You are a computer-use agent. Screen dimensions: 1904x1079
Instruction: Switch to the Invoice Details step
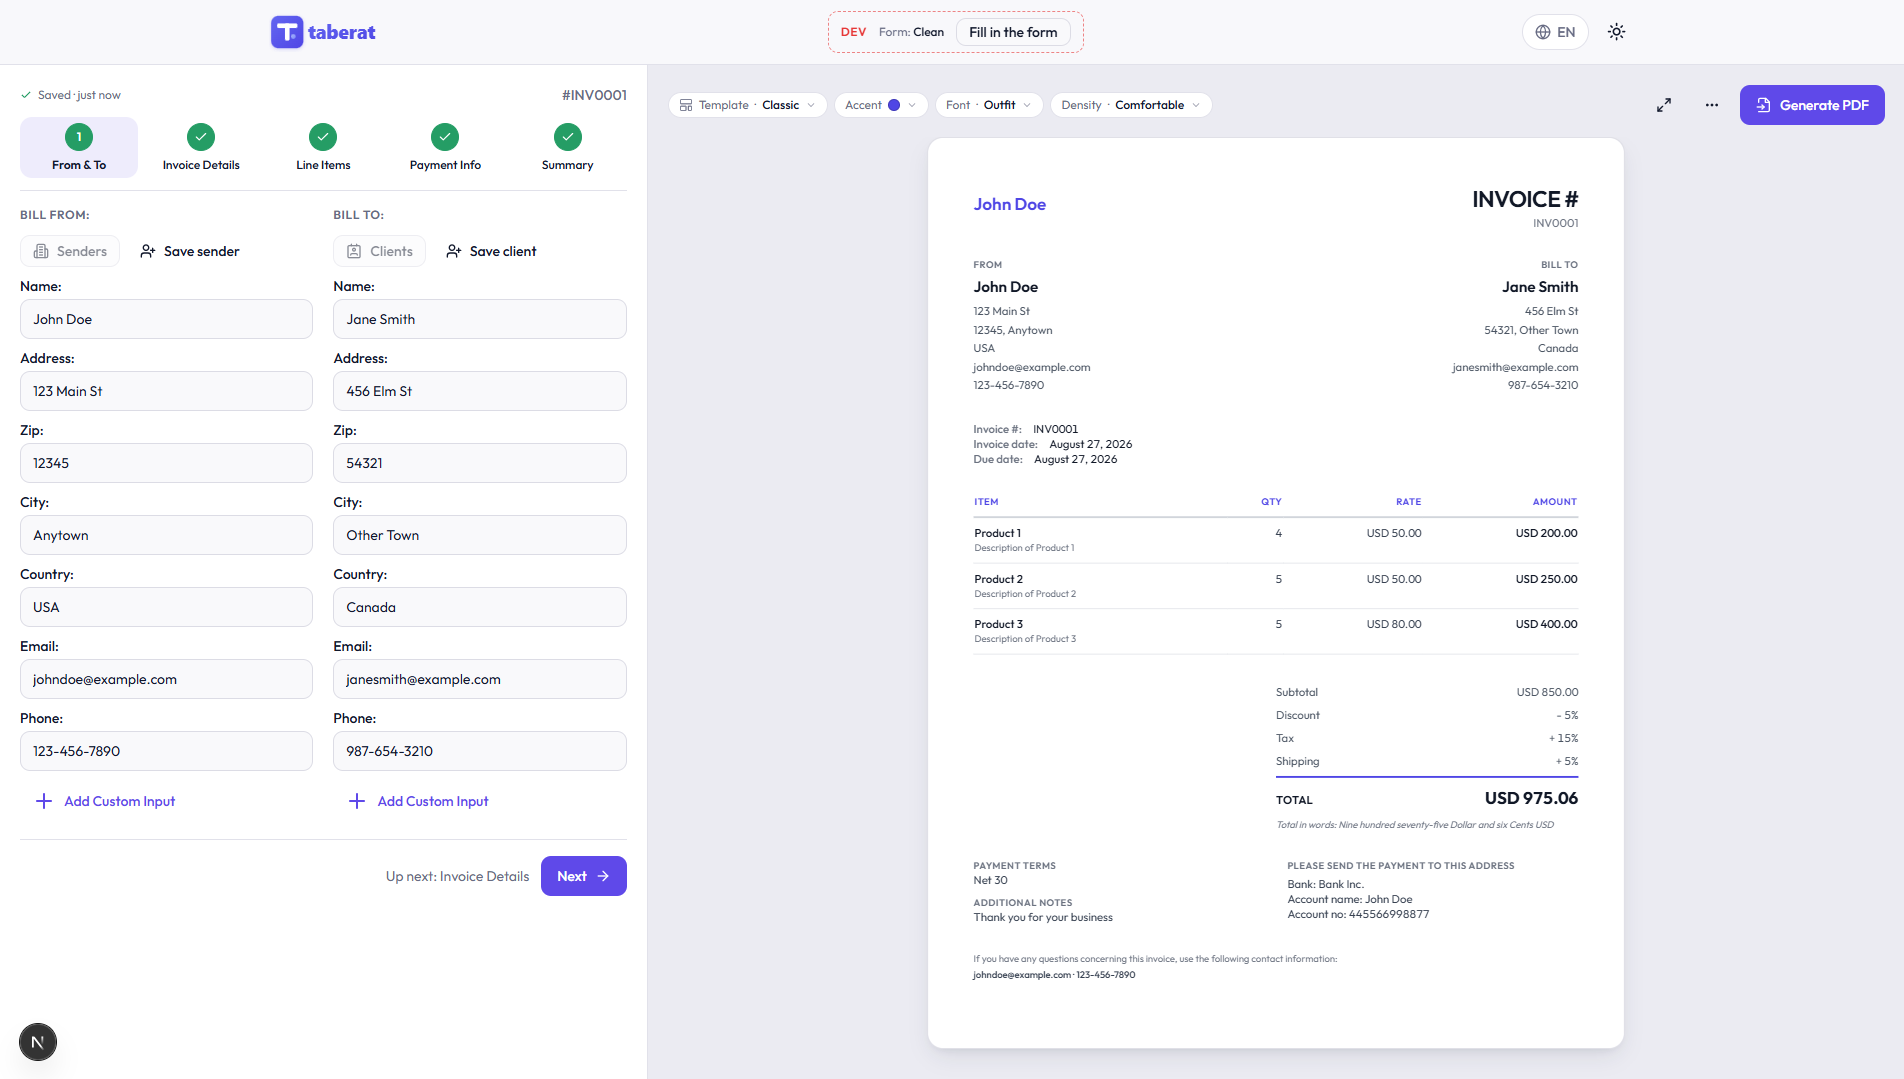point(201,148)
